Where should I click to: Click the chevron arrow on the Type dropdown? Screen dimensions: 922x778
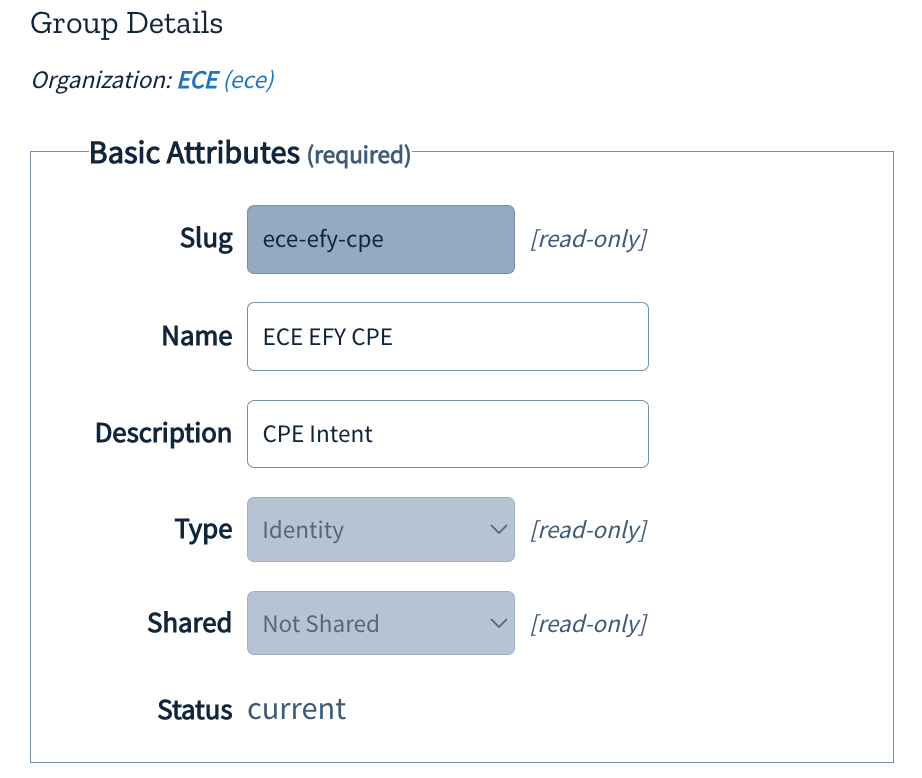tap(499, 529)
